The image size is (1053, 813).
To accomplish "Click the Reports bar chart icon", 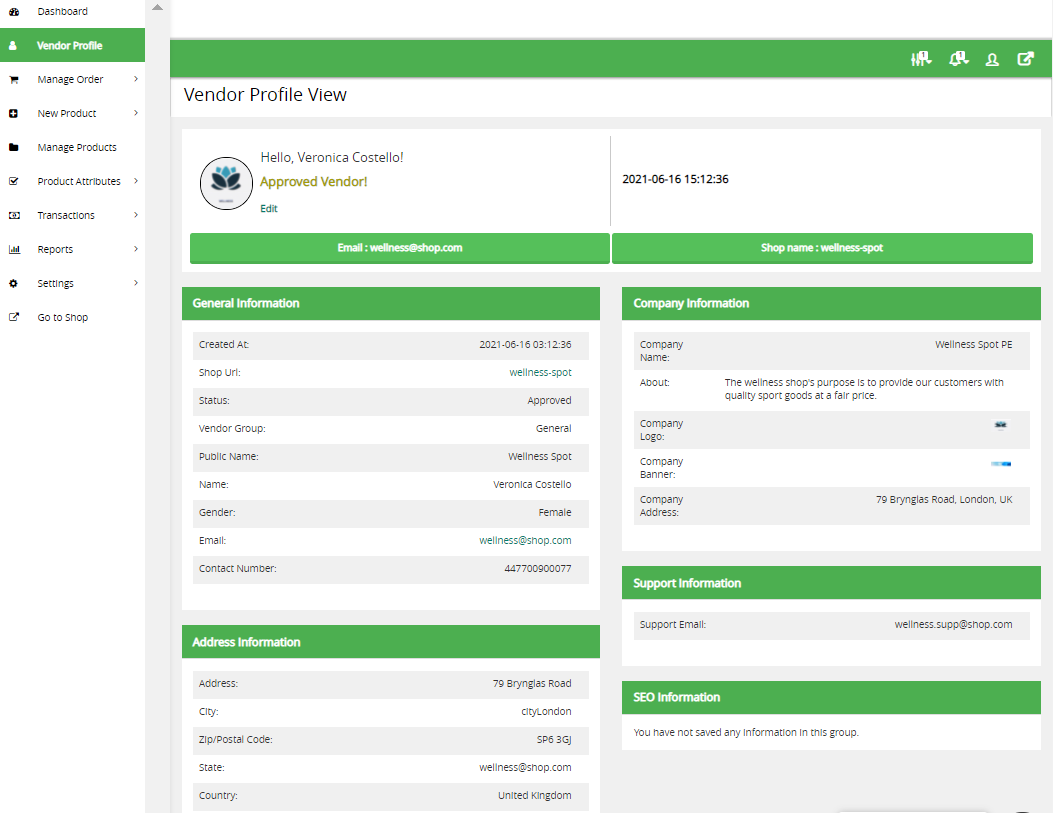I will coord(14,250).
